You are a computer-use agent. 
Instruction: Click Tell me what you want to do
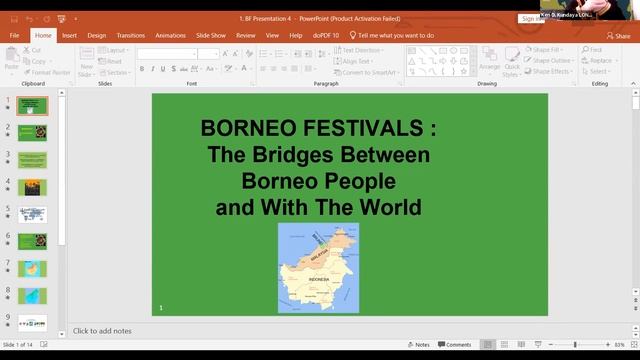pos(391,36)
